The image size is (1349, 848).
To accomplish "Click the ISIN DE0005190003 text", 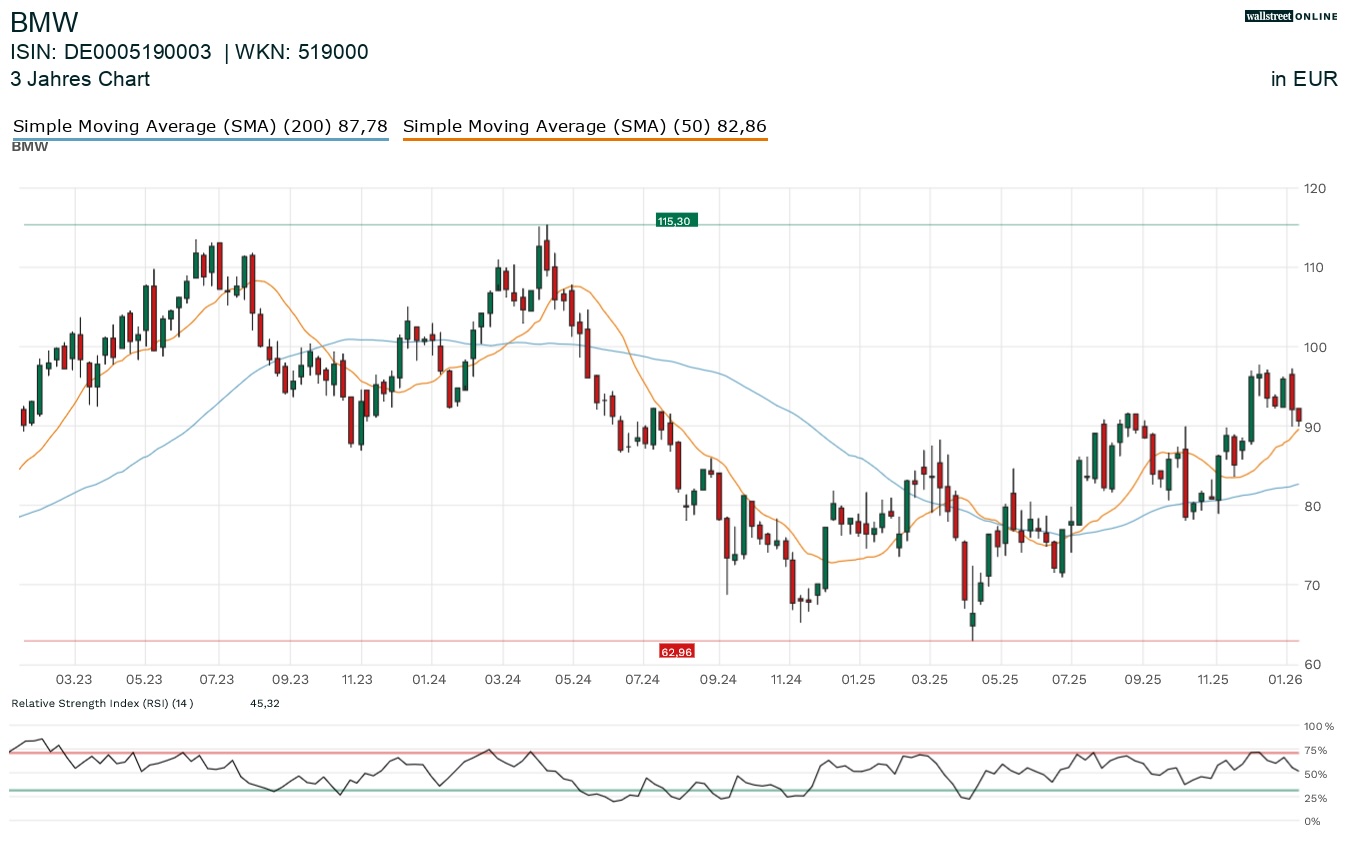I will 111,53.
